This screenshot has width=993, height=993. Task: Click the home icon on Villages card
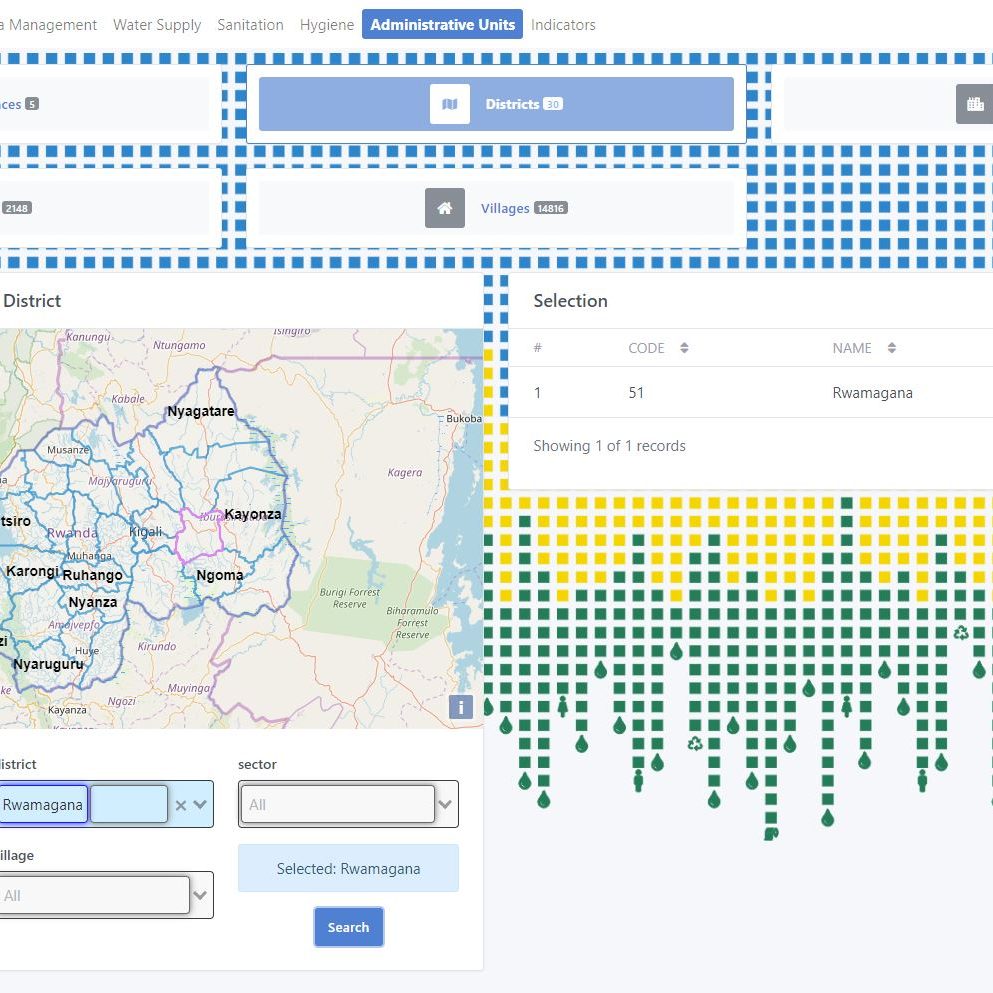coord(445,208)
